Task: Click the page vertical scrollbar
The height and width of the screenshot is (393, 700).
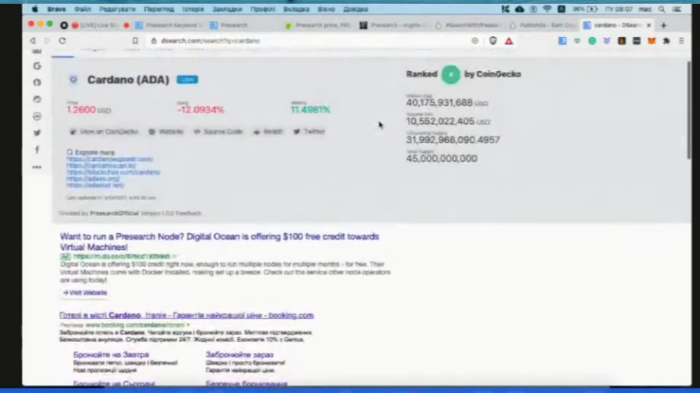Action: tap(689, 109)
